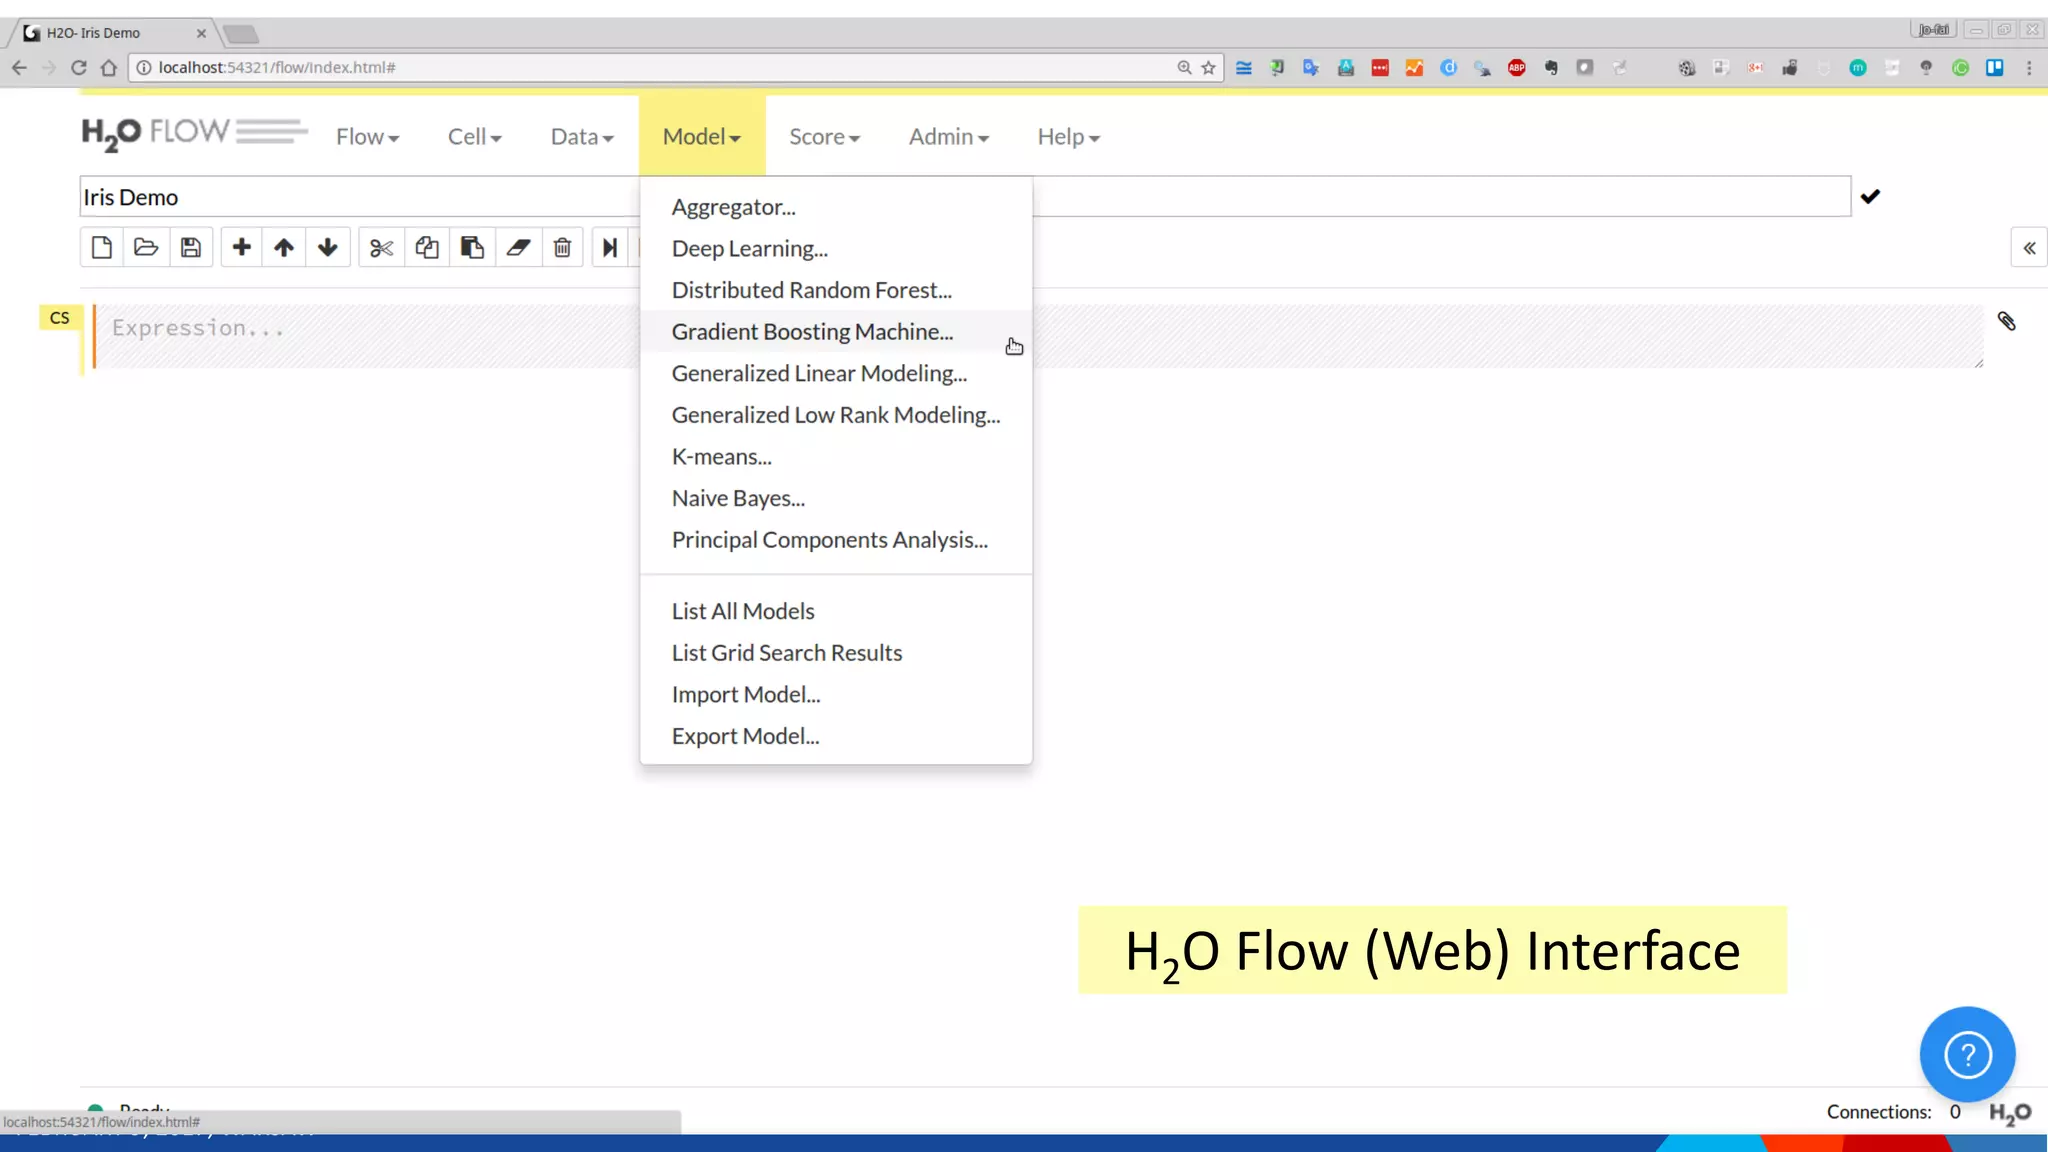2048x1152 pixels.
Task: Copy the current cell
Action: click(x=427, y=247)
